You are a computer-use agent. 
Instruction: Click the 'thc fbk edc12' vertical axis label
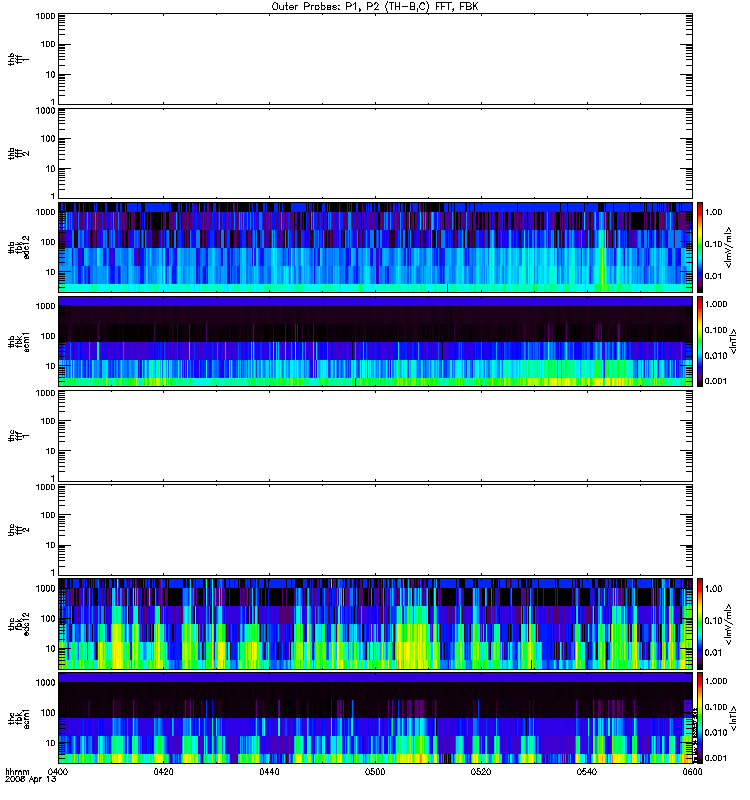tap(18, 624)
